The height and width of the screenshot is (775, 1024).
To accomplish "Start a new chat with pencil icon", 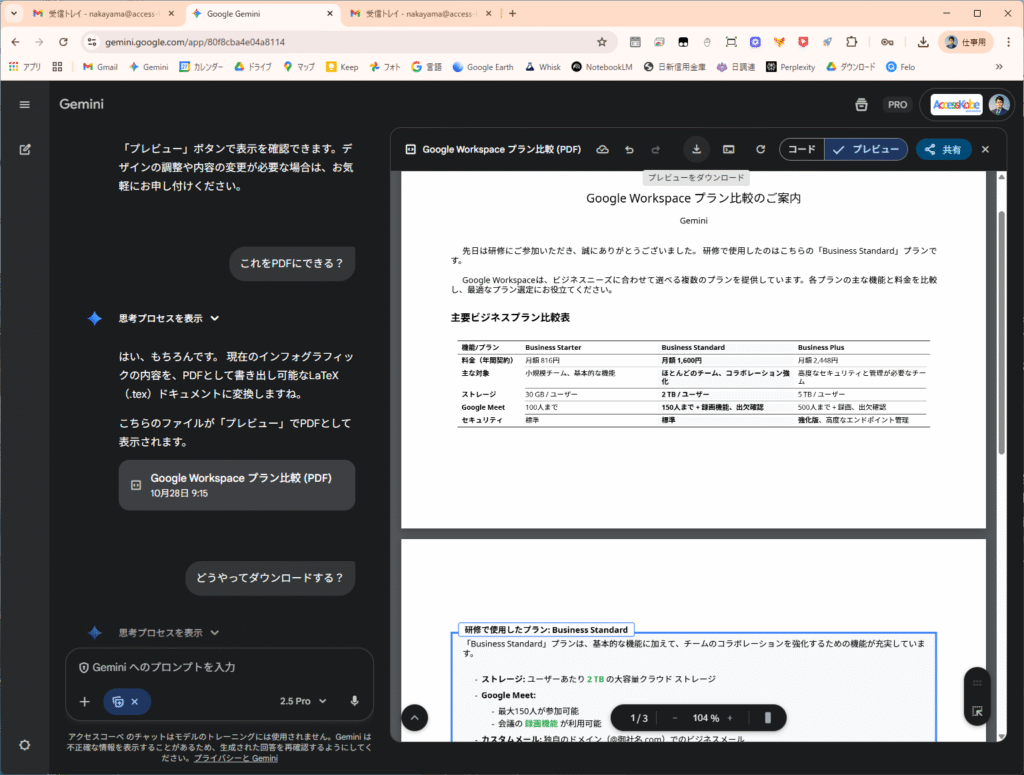I will pos(25,149).
